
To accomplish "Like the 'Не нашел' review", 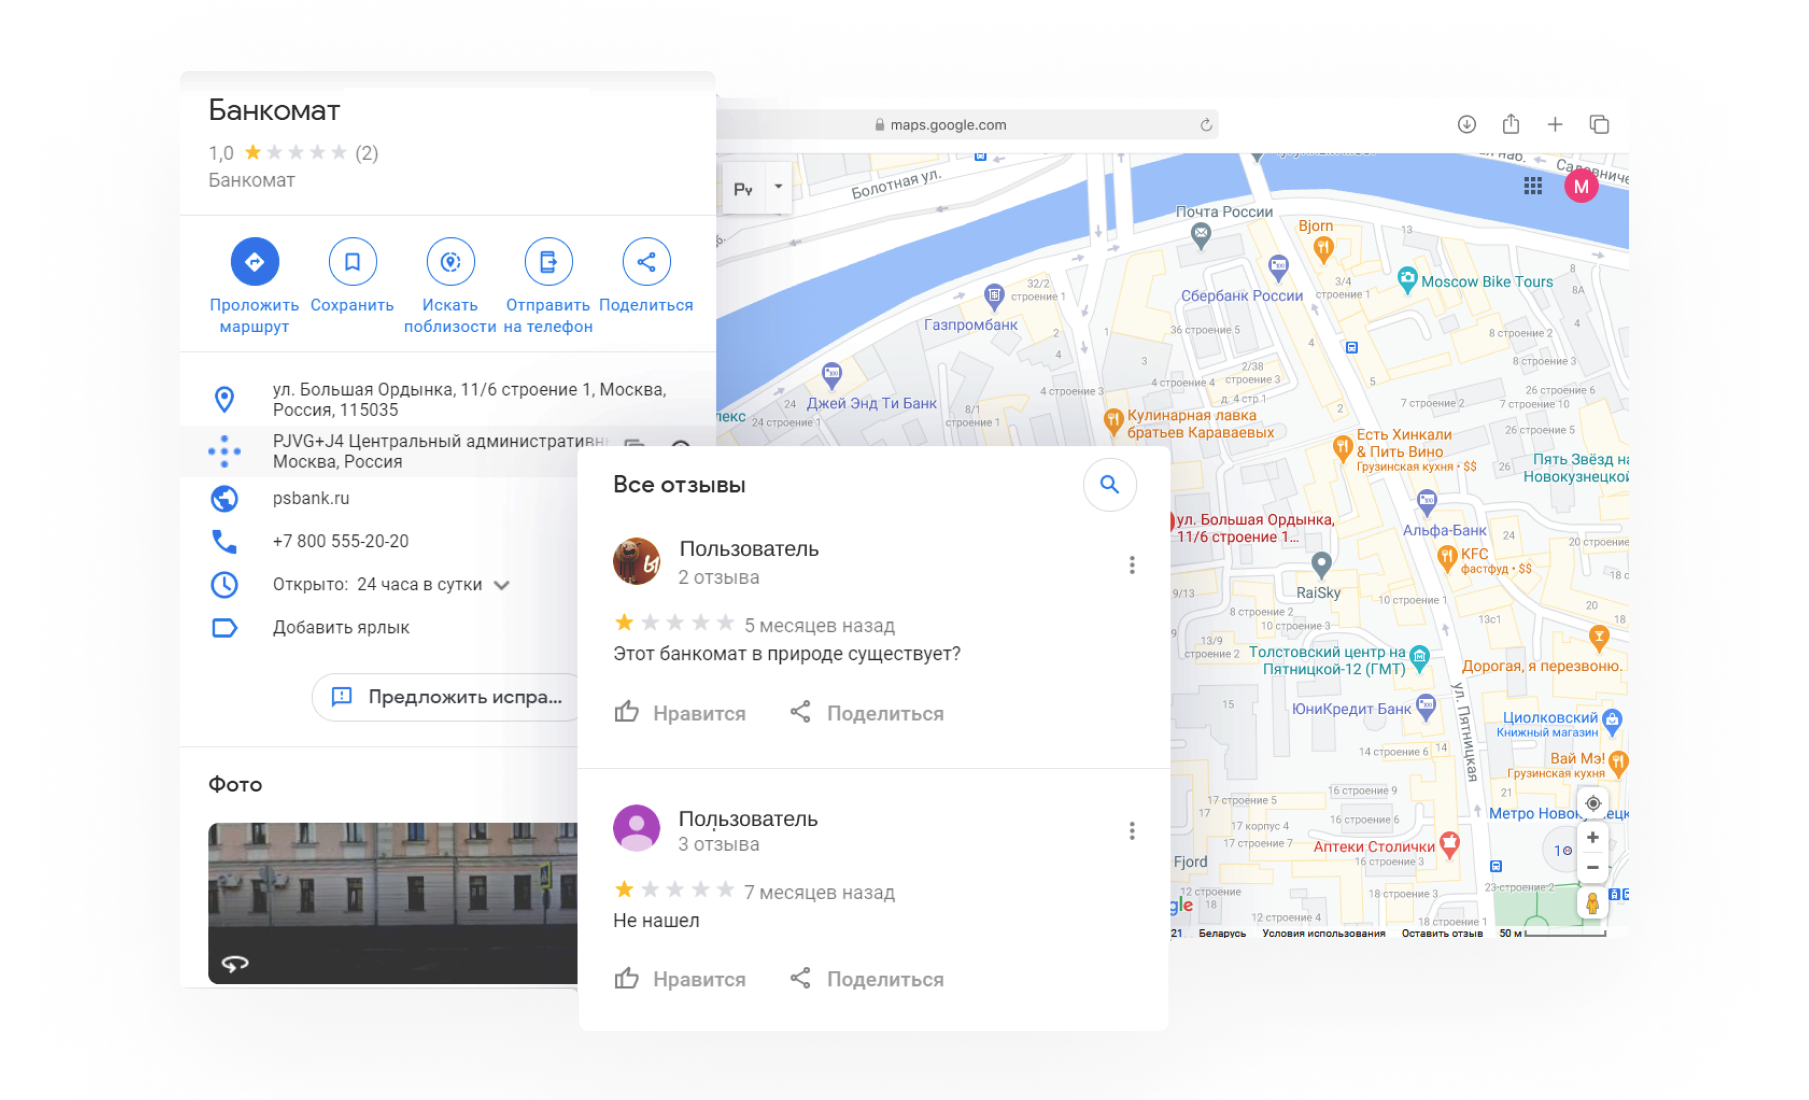I will click(680, 979).
